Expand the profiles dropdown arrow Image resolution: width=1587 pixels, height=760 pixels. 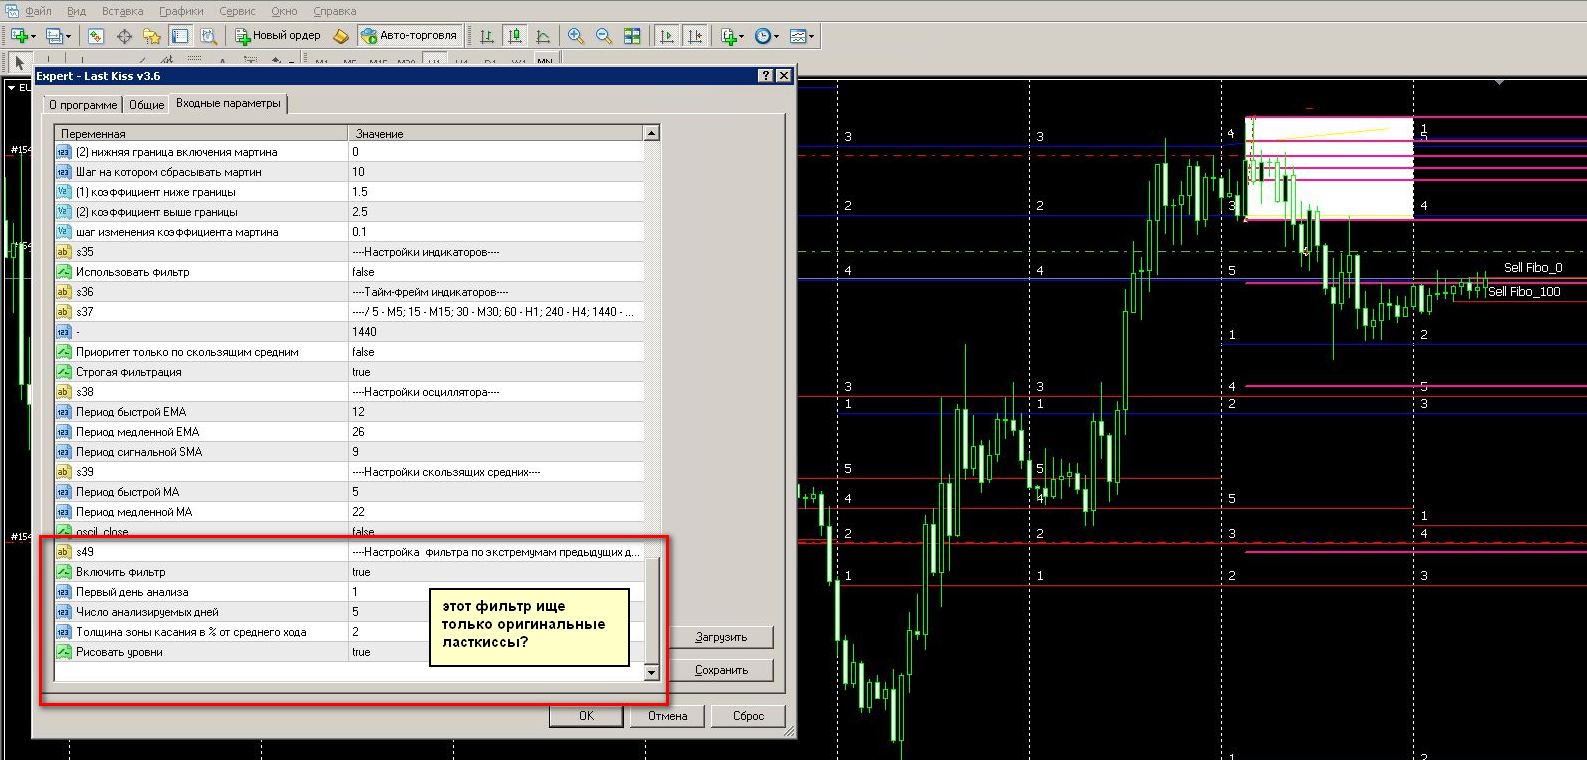(x=69, y=37)
